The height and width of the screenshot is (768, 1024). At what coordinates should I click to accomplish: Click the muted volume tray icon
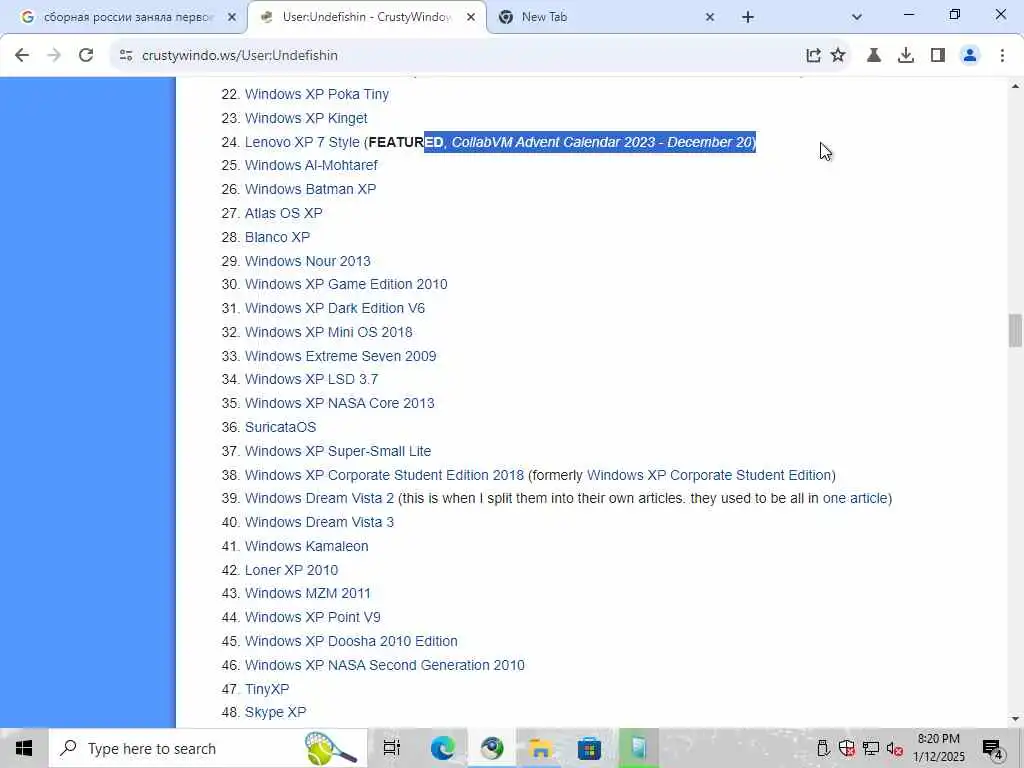(895, 749)
